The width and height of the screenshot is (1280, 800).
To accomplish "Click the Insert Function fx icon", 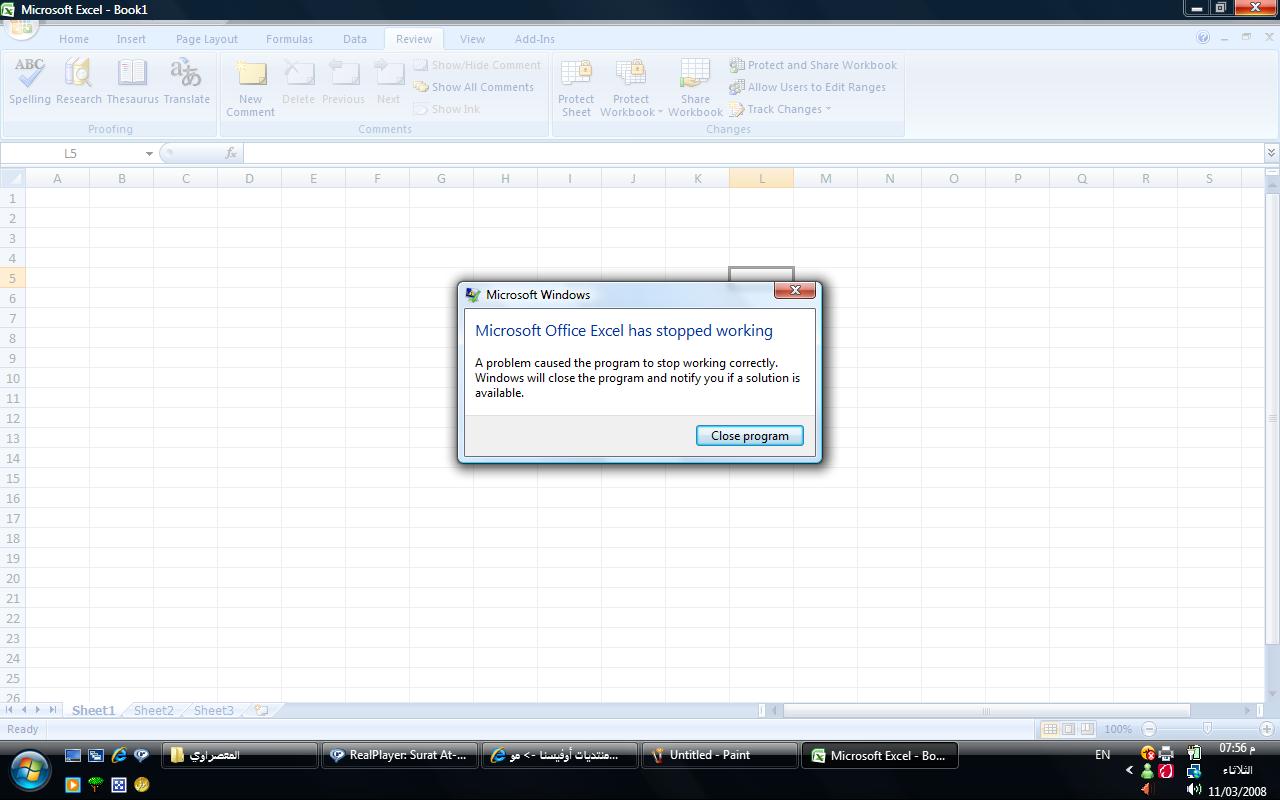I will coord(231,153).
